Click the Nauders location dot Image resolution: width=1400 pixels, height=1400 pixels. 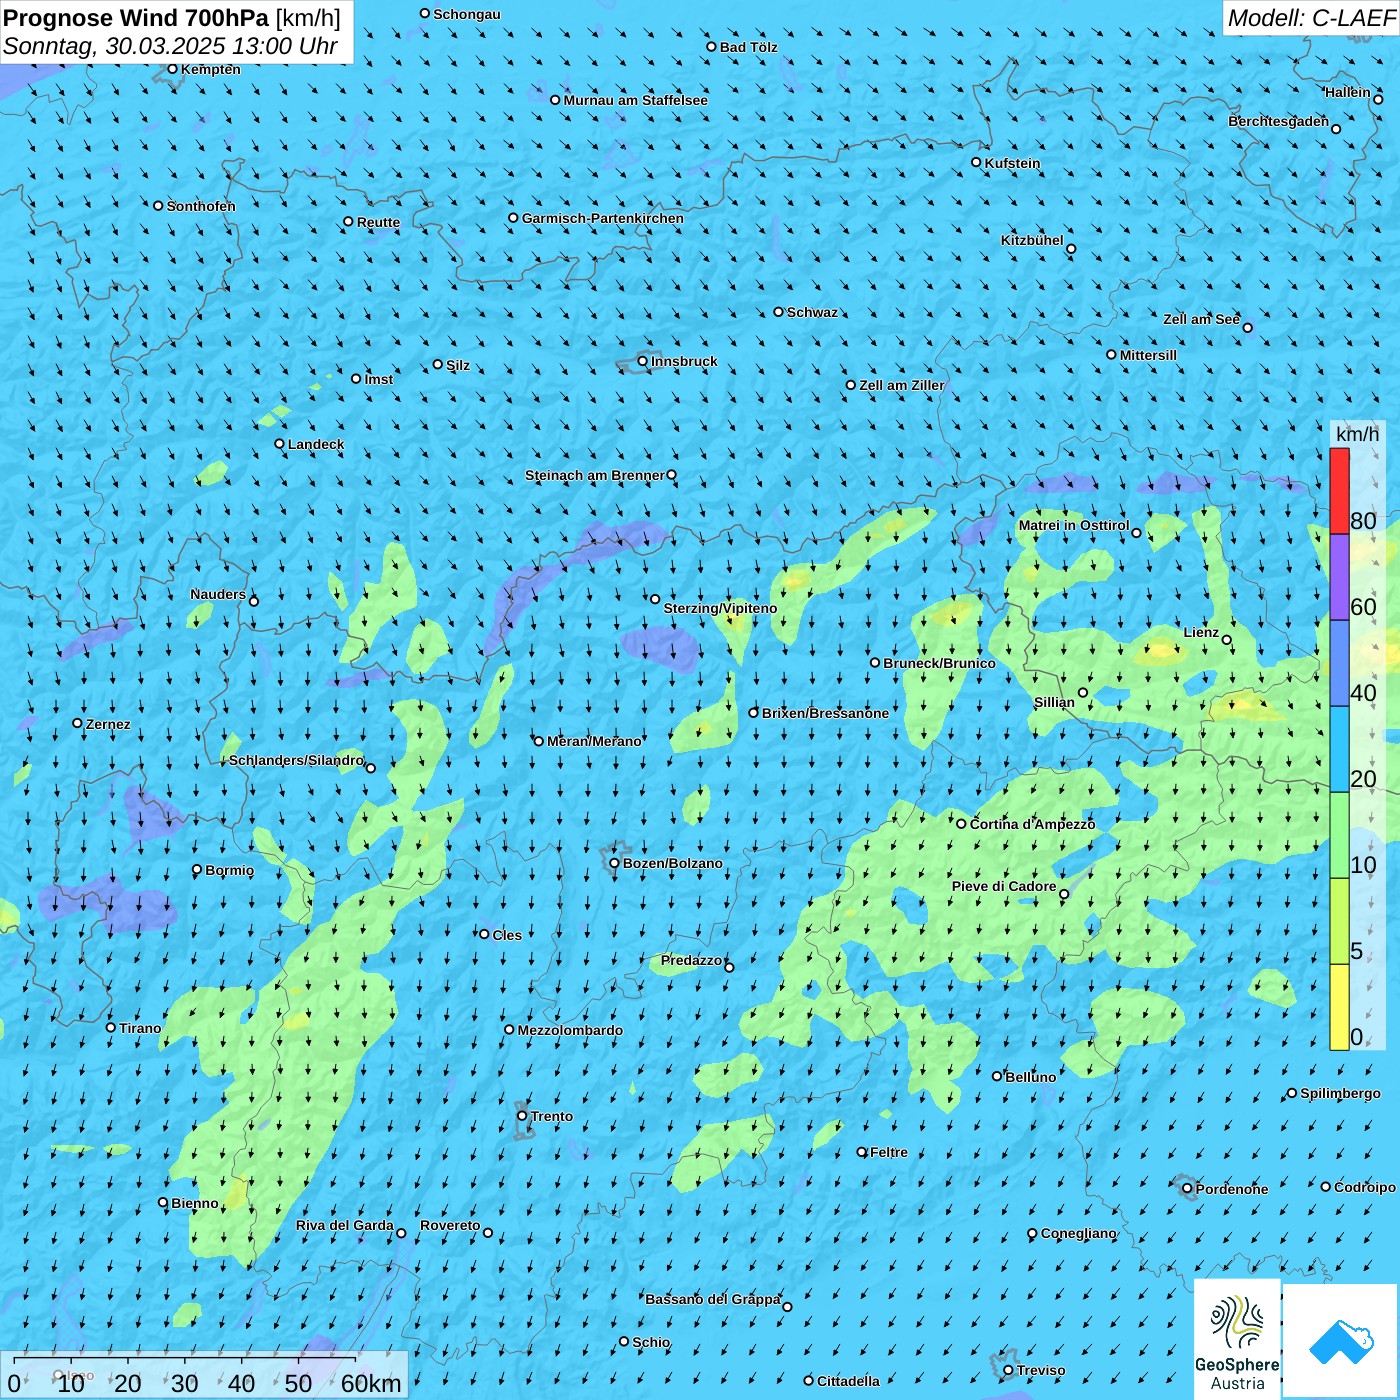(254, 601)
